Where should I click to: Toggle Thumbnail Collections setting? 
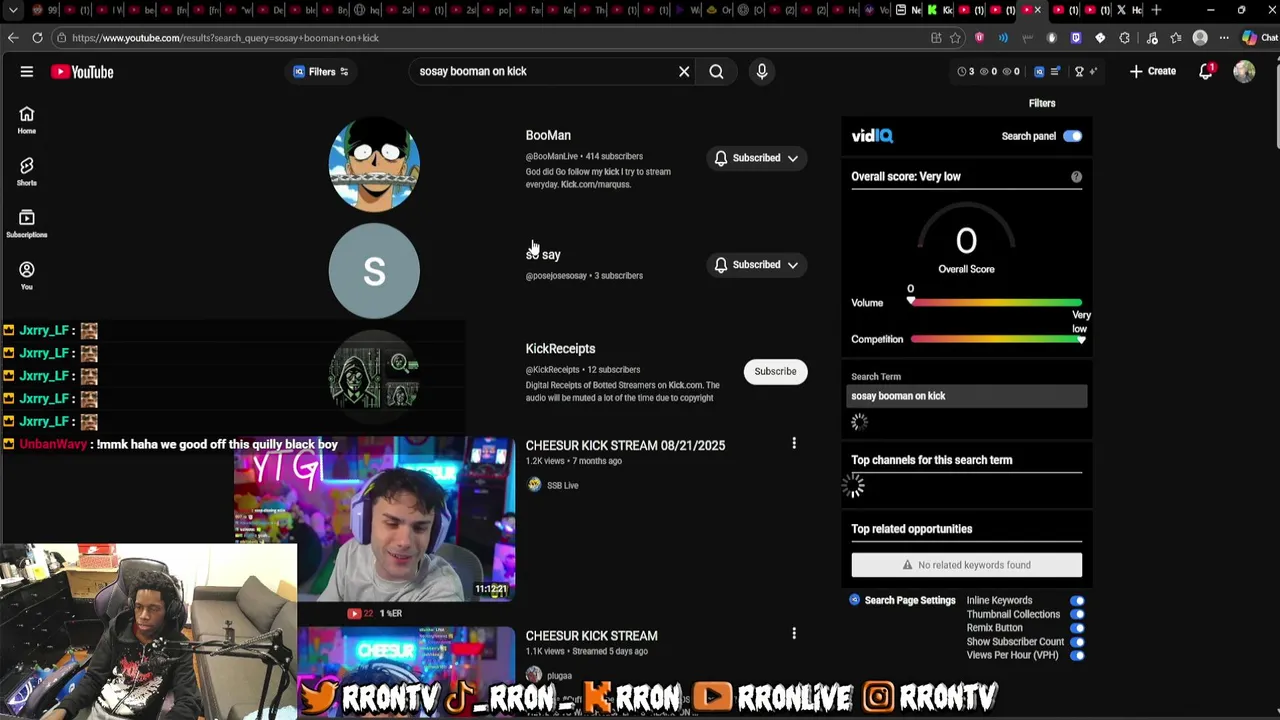click(1077, 615)
